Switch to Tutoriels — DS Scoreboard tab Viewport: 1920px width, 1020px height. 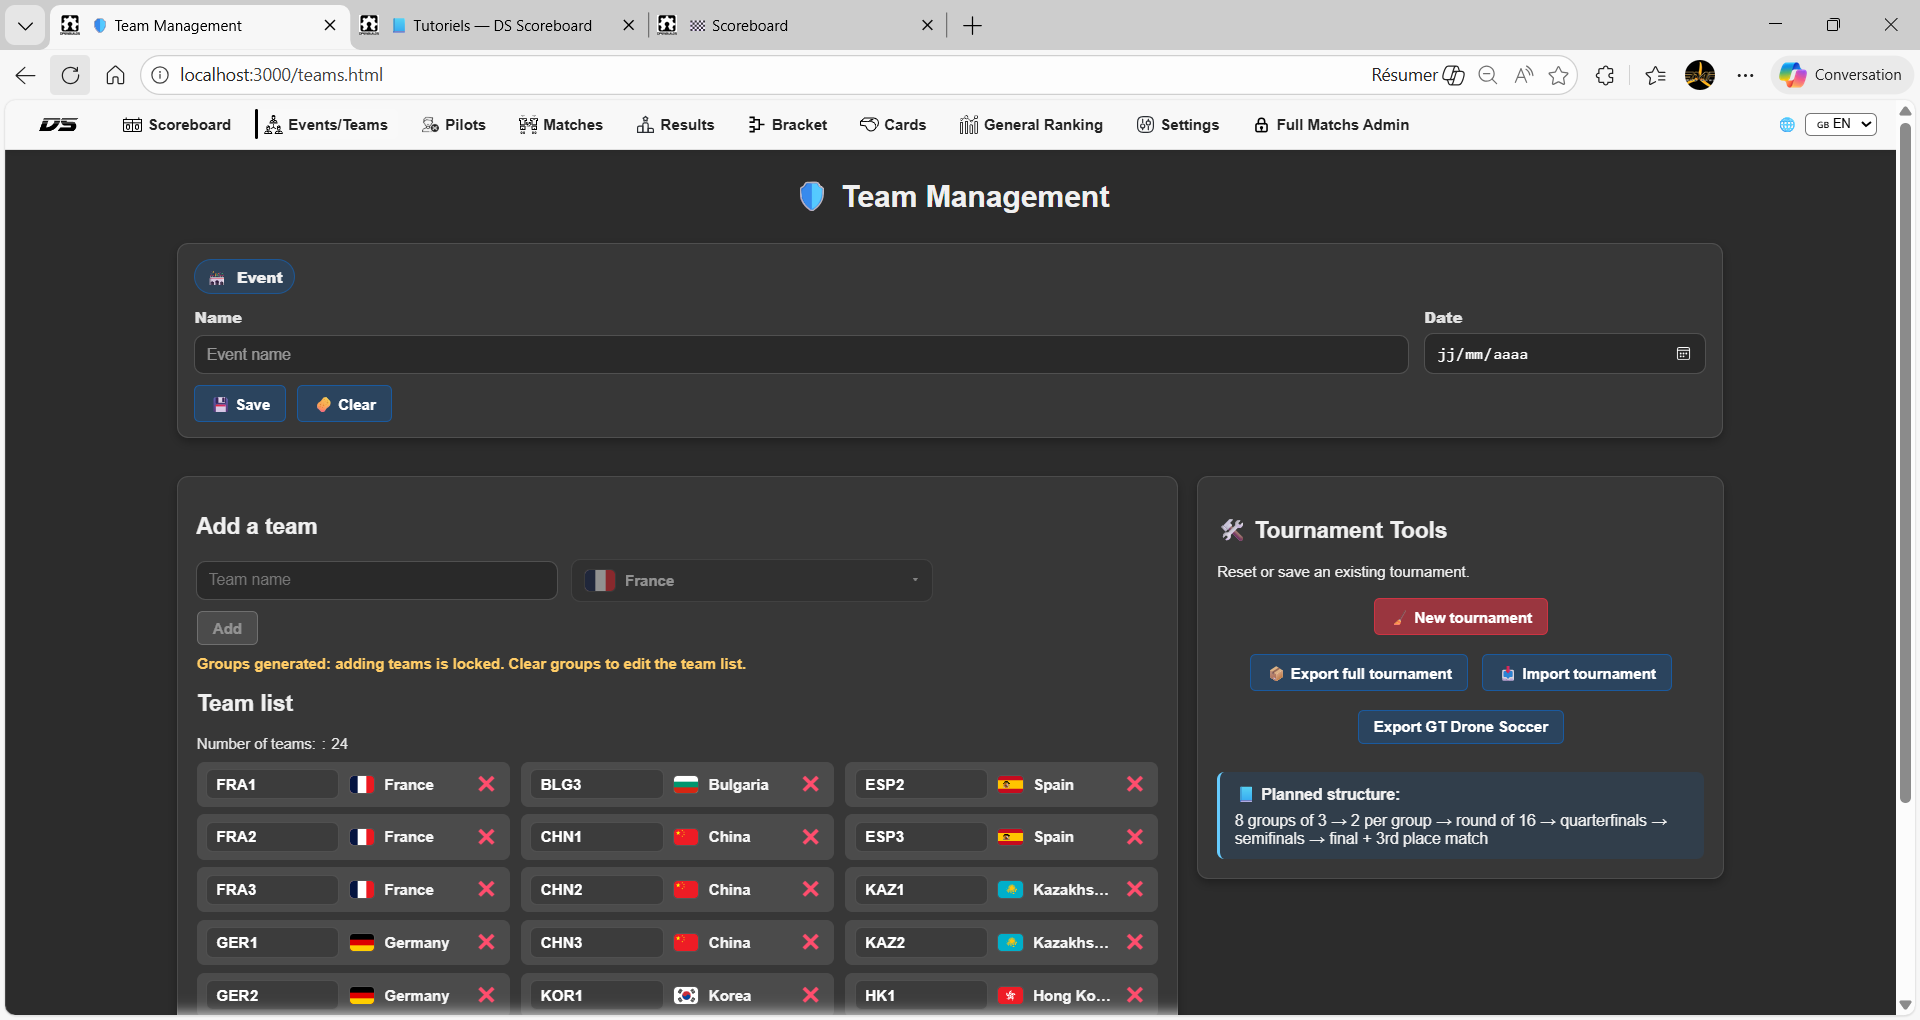coord(500,25)
